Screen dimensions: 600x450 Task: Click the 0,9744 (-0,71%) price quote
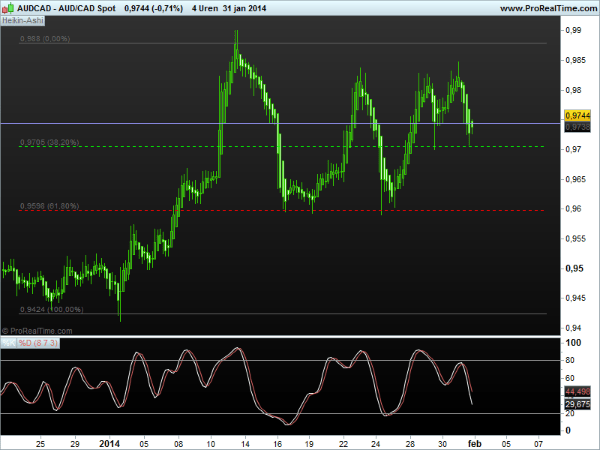153,8
